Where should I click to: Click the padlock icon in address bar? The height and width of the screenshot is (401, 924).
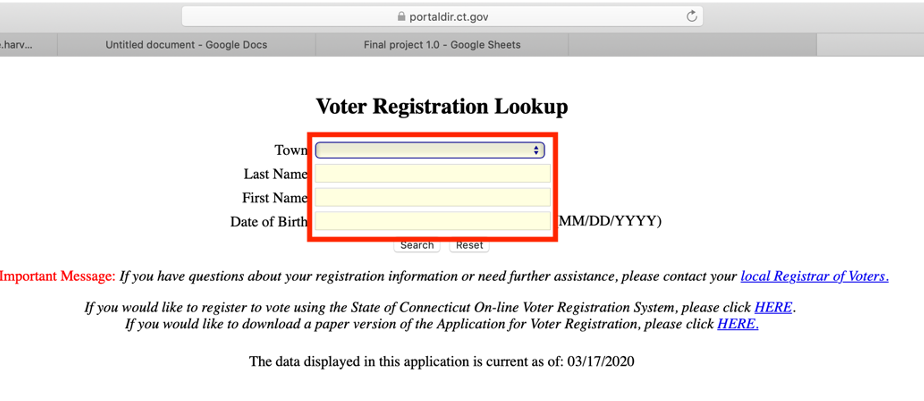point(401,17)
